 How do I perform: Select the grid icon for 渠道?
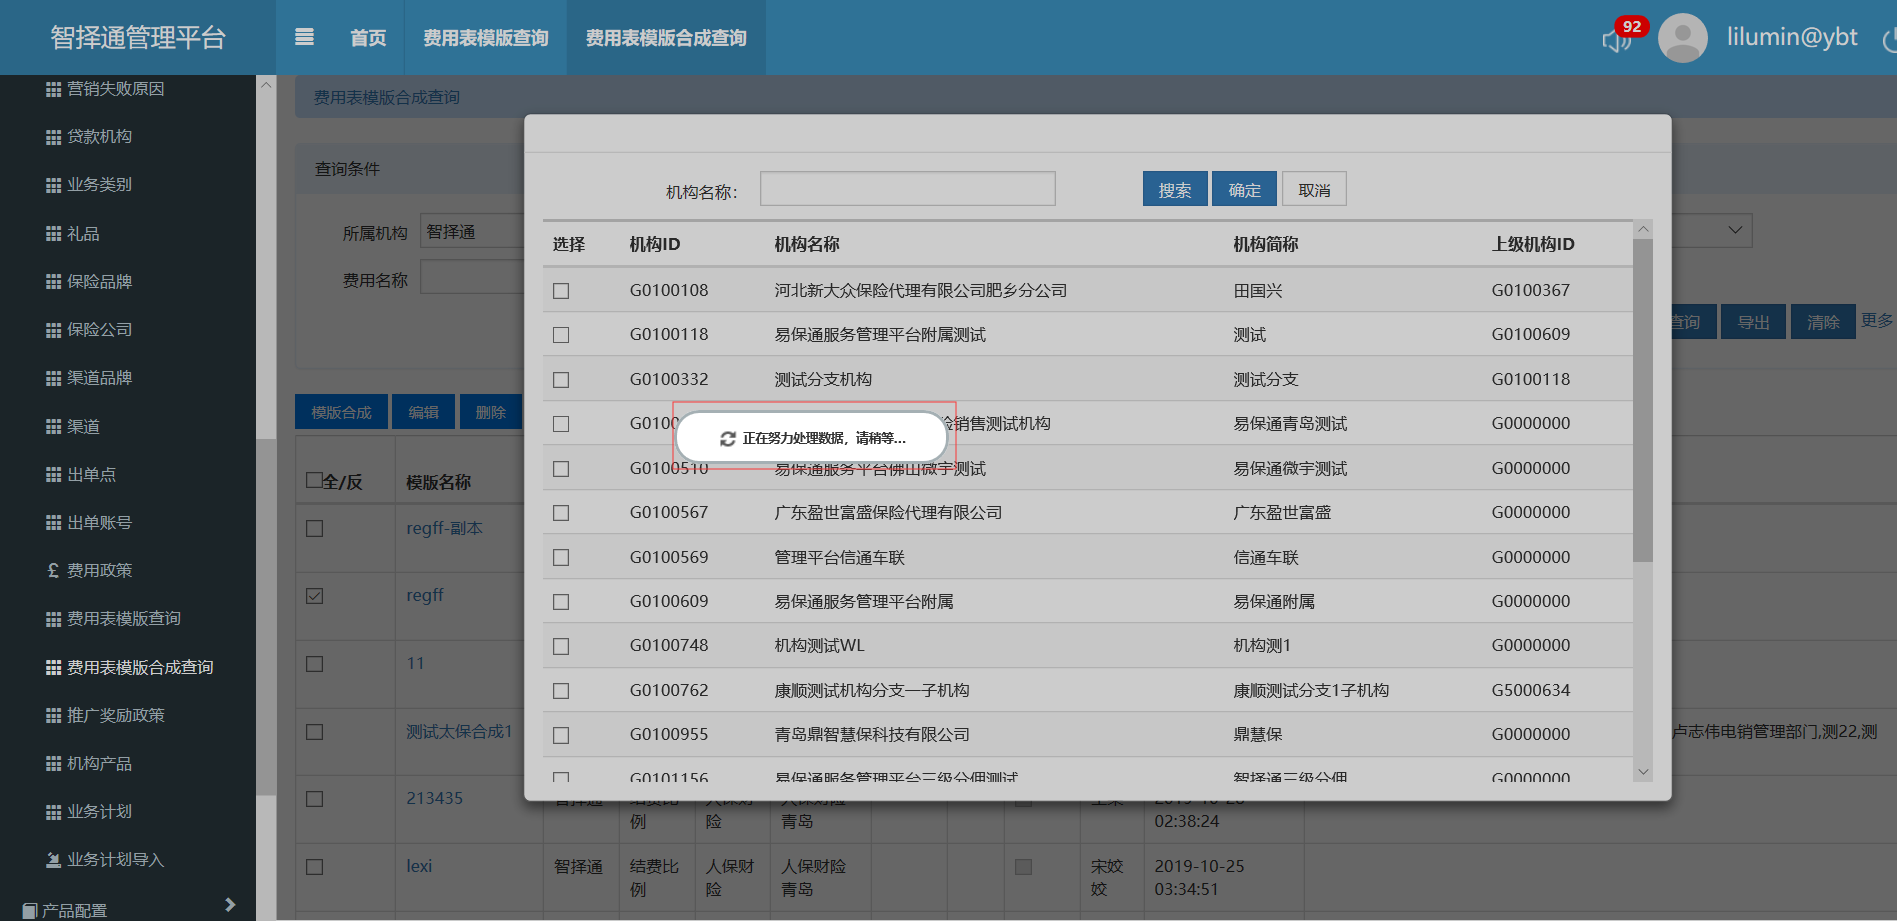[54, 427]
